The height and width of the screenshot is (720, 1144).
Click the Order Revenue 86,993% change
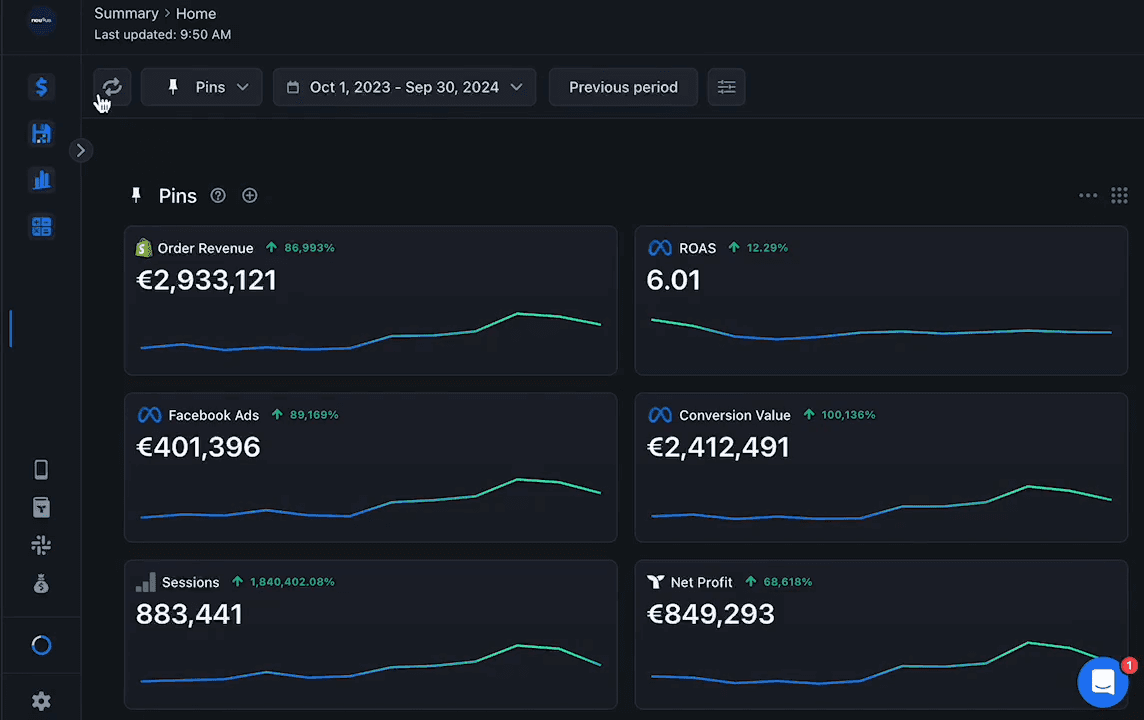pos(301,248)
